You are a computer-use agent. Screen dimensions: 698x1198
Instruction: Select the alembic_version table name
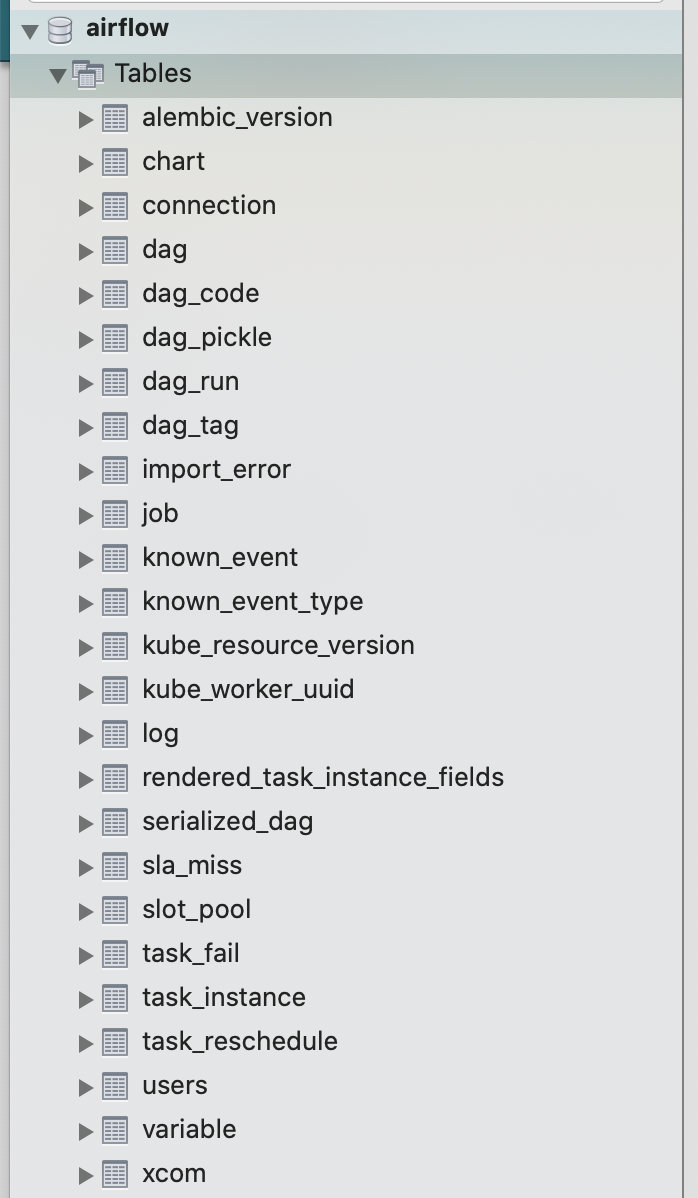pyautogui.click(x=237, y=118)
